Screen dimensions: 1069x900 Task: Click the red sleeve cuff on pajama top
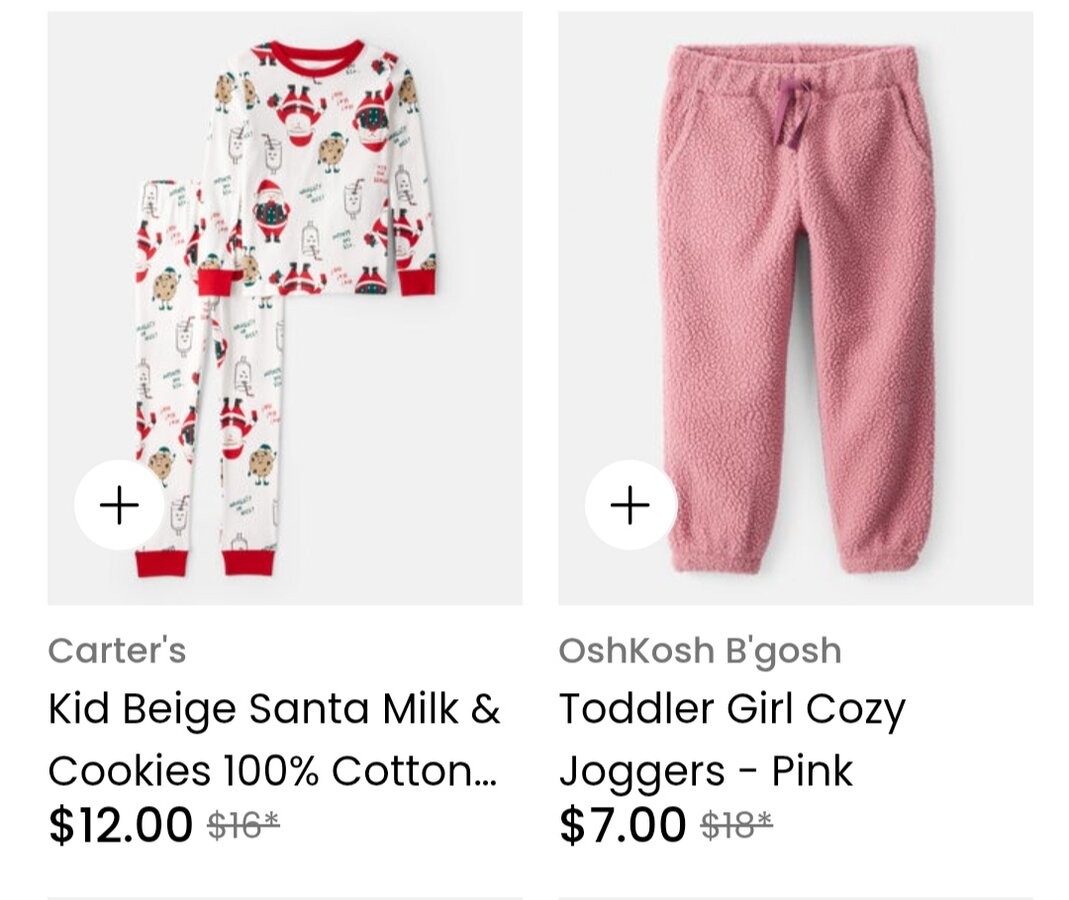(416, 281)
